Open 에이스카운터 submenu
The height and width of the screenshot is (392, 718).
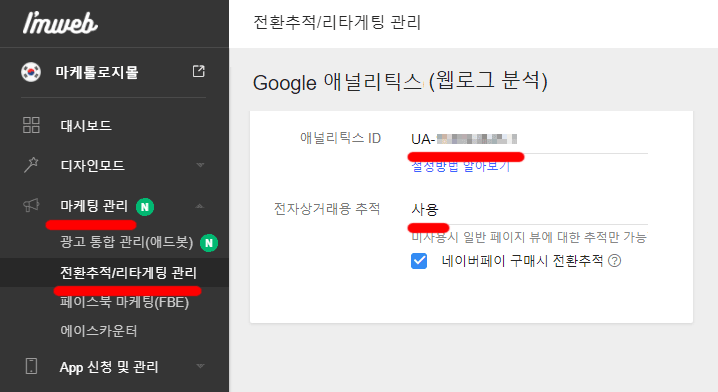coord(98,331)
